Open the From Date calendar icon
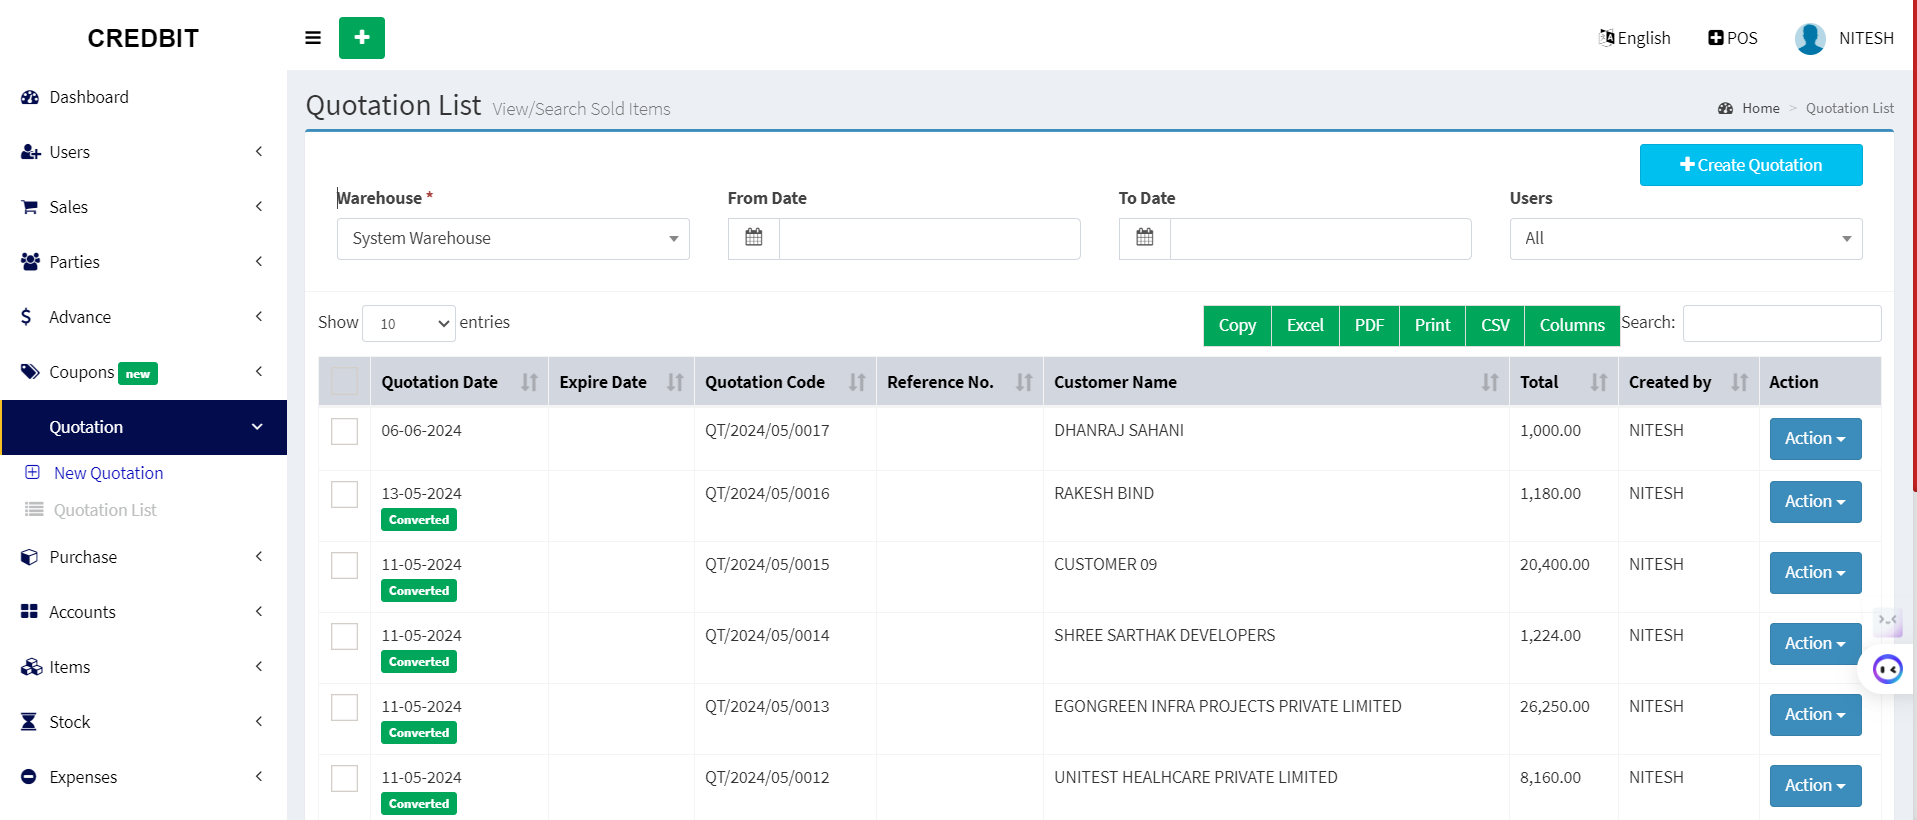 (x=754, y=238)
